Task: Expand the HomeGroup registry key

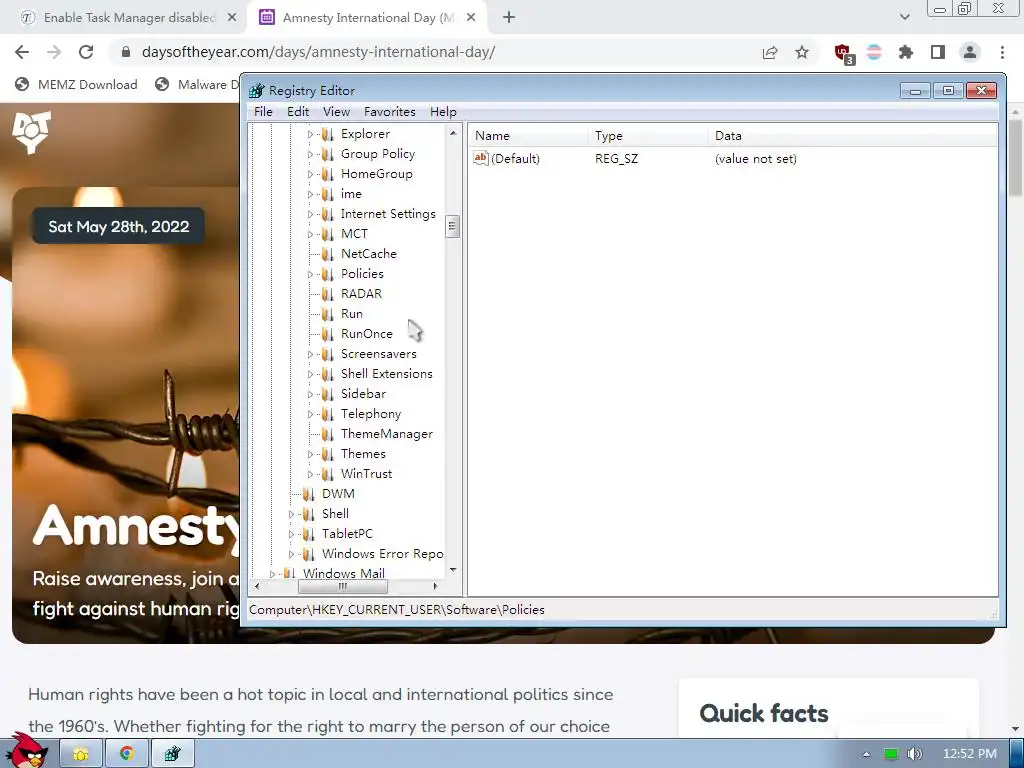Action: pos(310,174)
